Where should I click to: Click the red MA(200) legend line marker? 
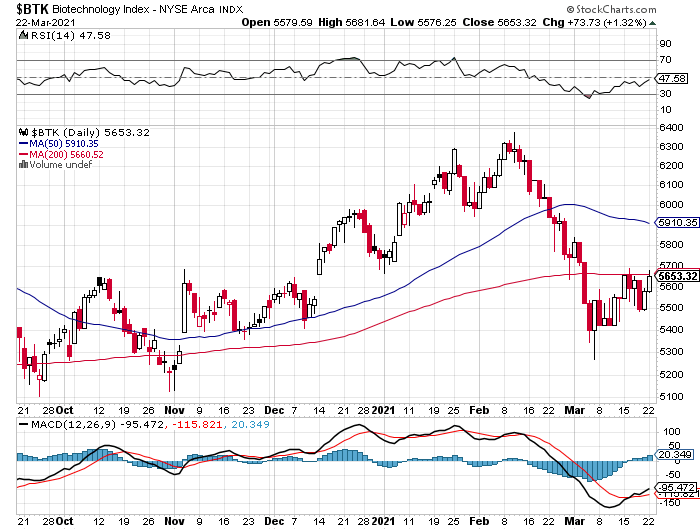click(24, 154)
